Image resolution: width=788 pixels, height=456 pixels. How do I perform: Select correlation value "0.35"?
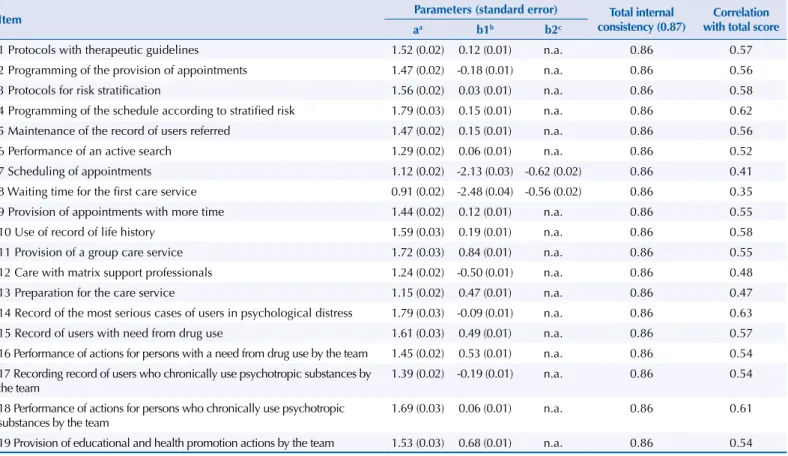coord(741,192)
